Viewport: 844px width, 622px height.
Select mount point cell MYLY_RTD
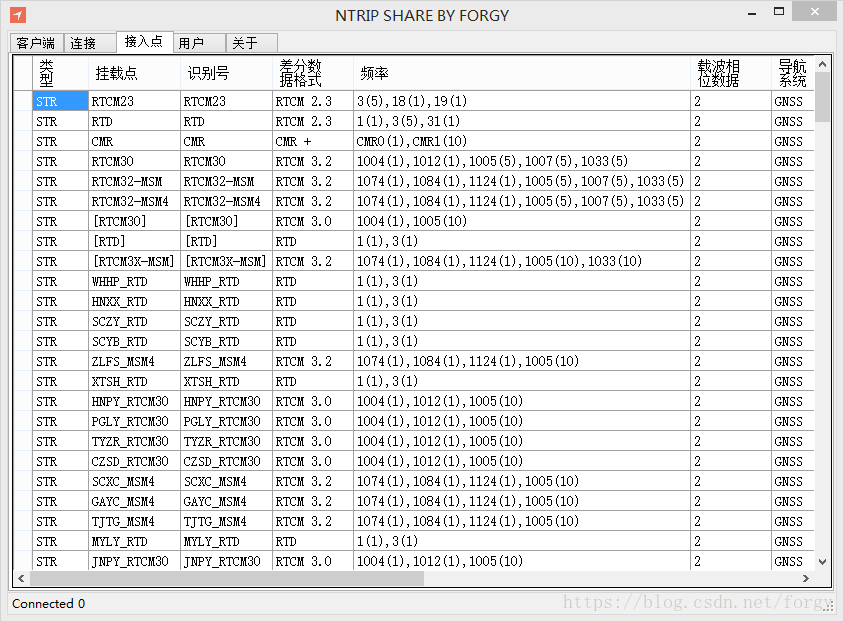(x=134, y=541)
